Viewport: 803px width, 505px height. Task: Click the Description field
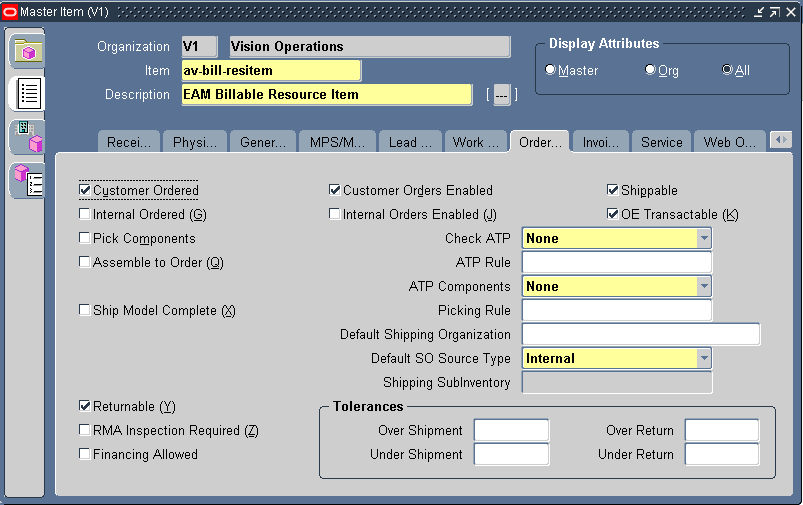pos(327,94)
